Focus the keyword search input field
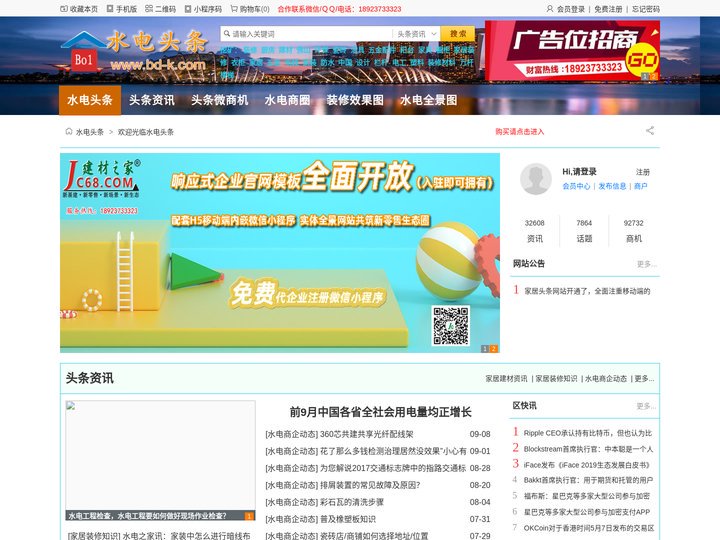The image size is (720, 540). (x=307, y=34)
